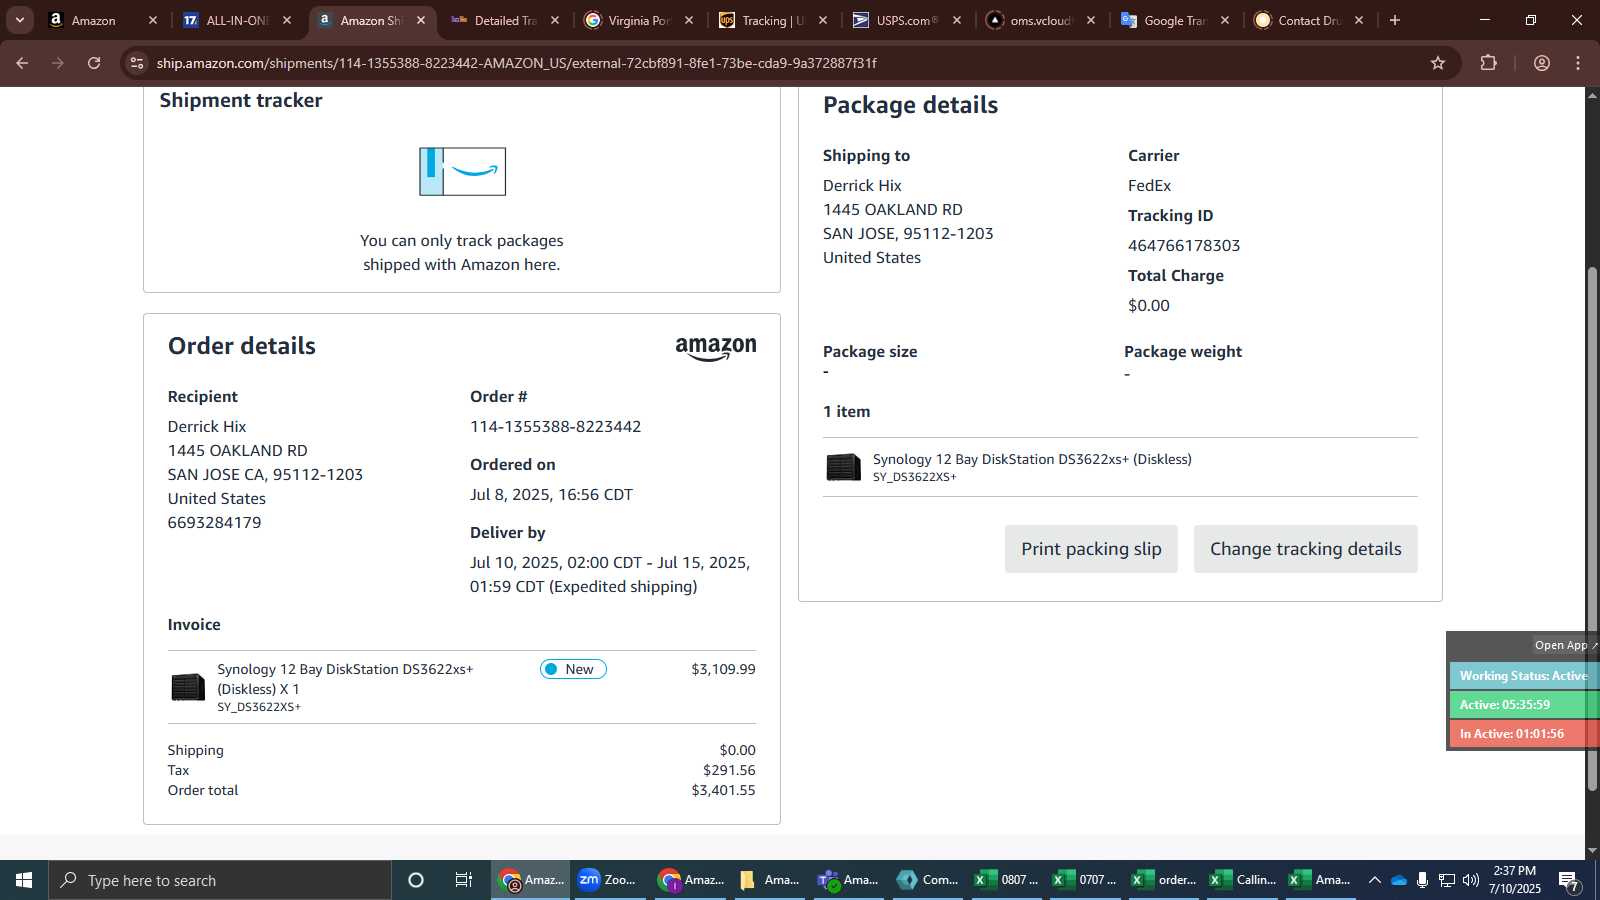Click the shipment tracker package image

pos(462,171)
